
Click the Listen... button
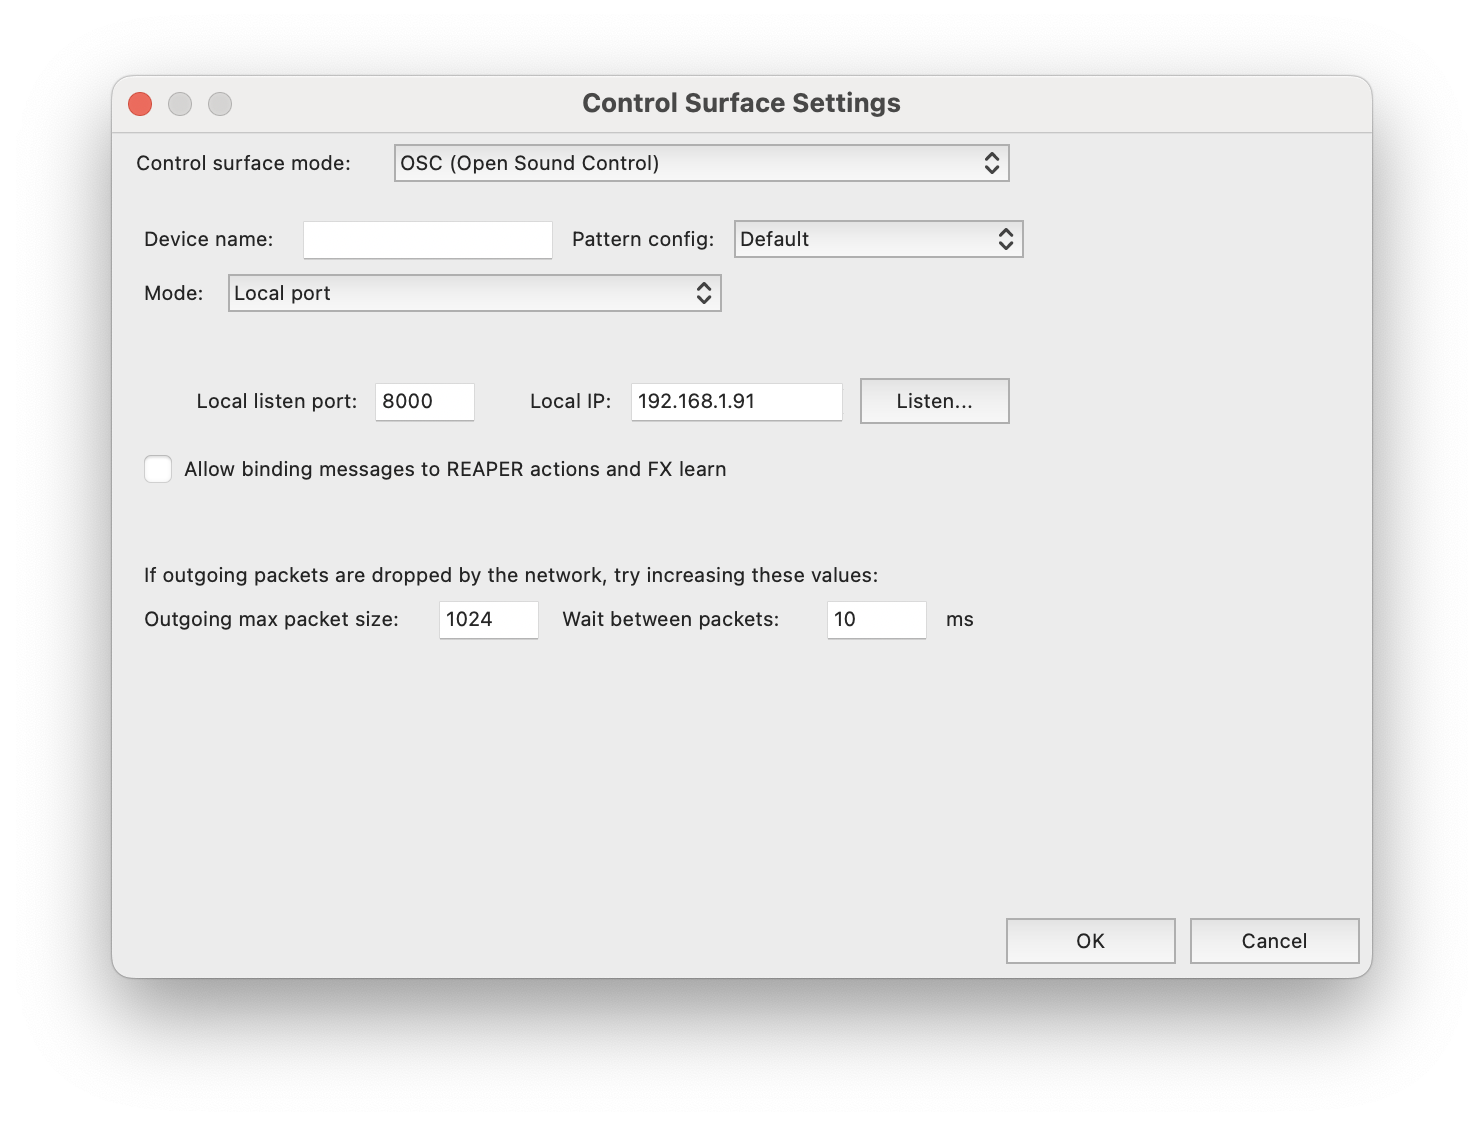pyautogui.click(x=934, y=401)
